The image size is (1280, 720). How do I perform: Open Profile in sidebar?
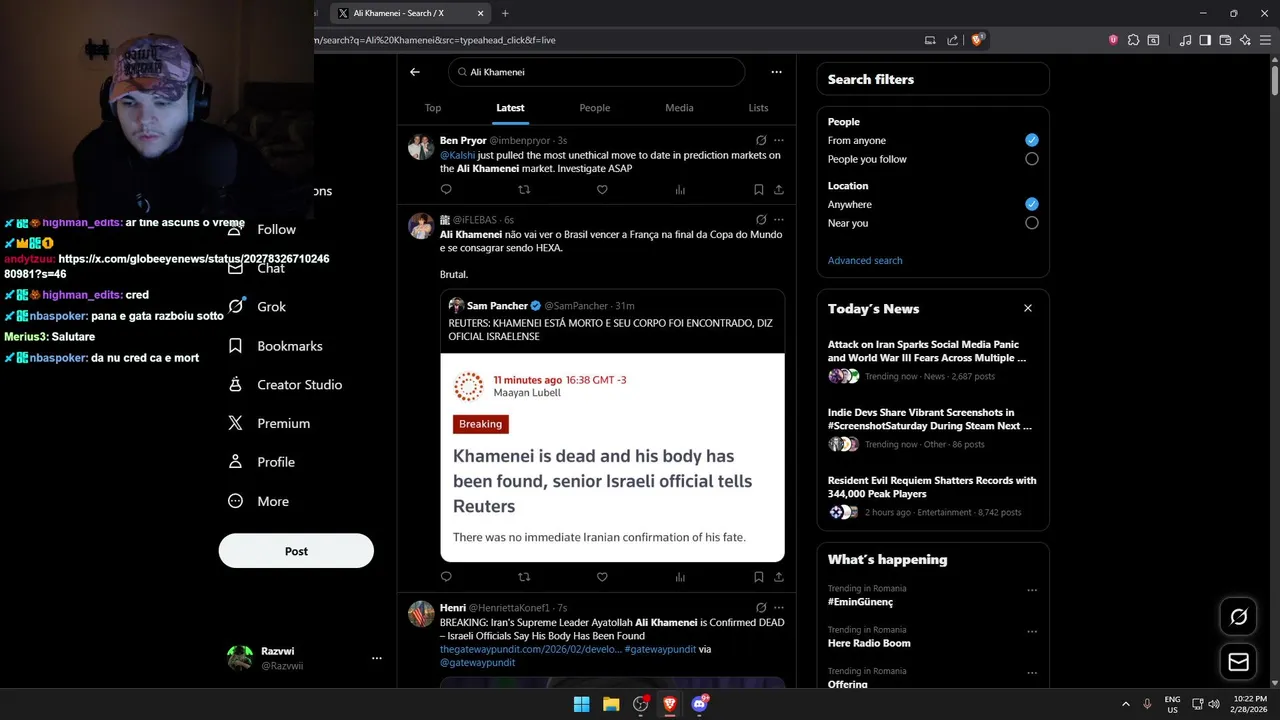click(x=262, y=462)
